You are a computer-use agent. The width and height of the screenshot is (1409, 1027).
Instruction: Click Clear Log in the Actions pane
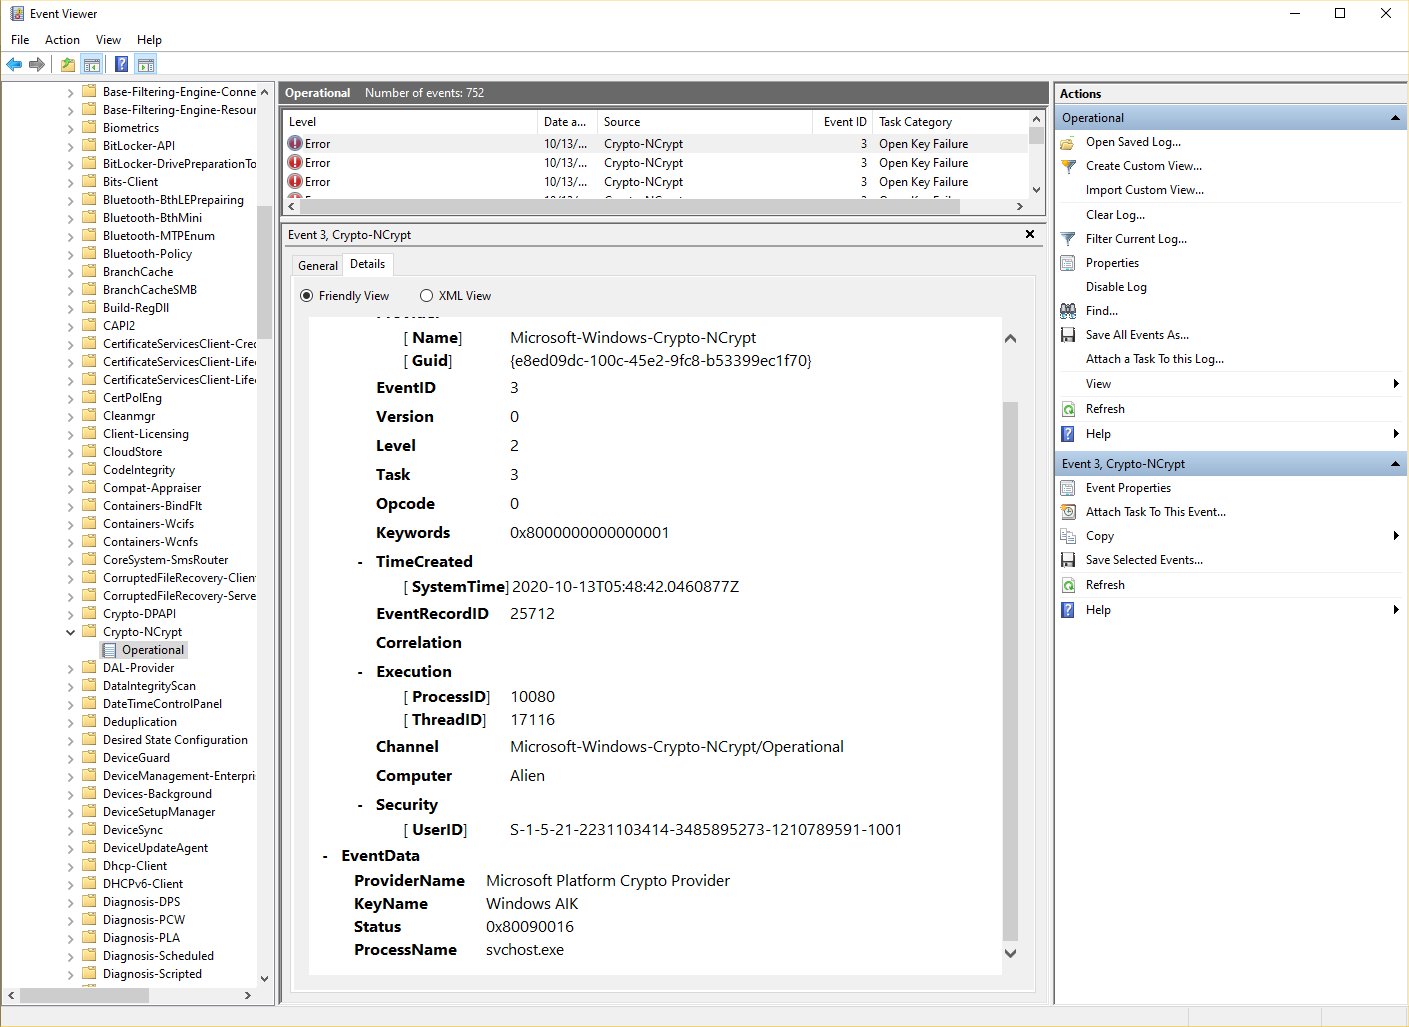(1114, 214)
